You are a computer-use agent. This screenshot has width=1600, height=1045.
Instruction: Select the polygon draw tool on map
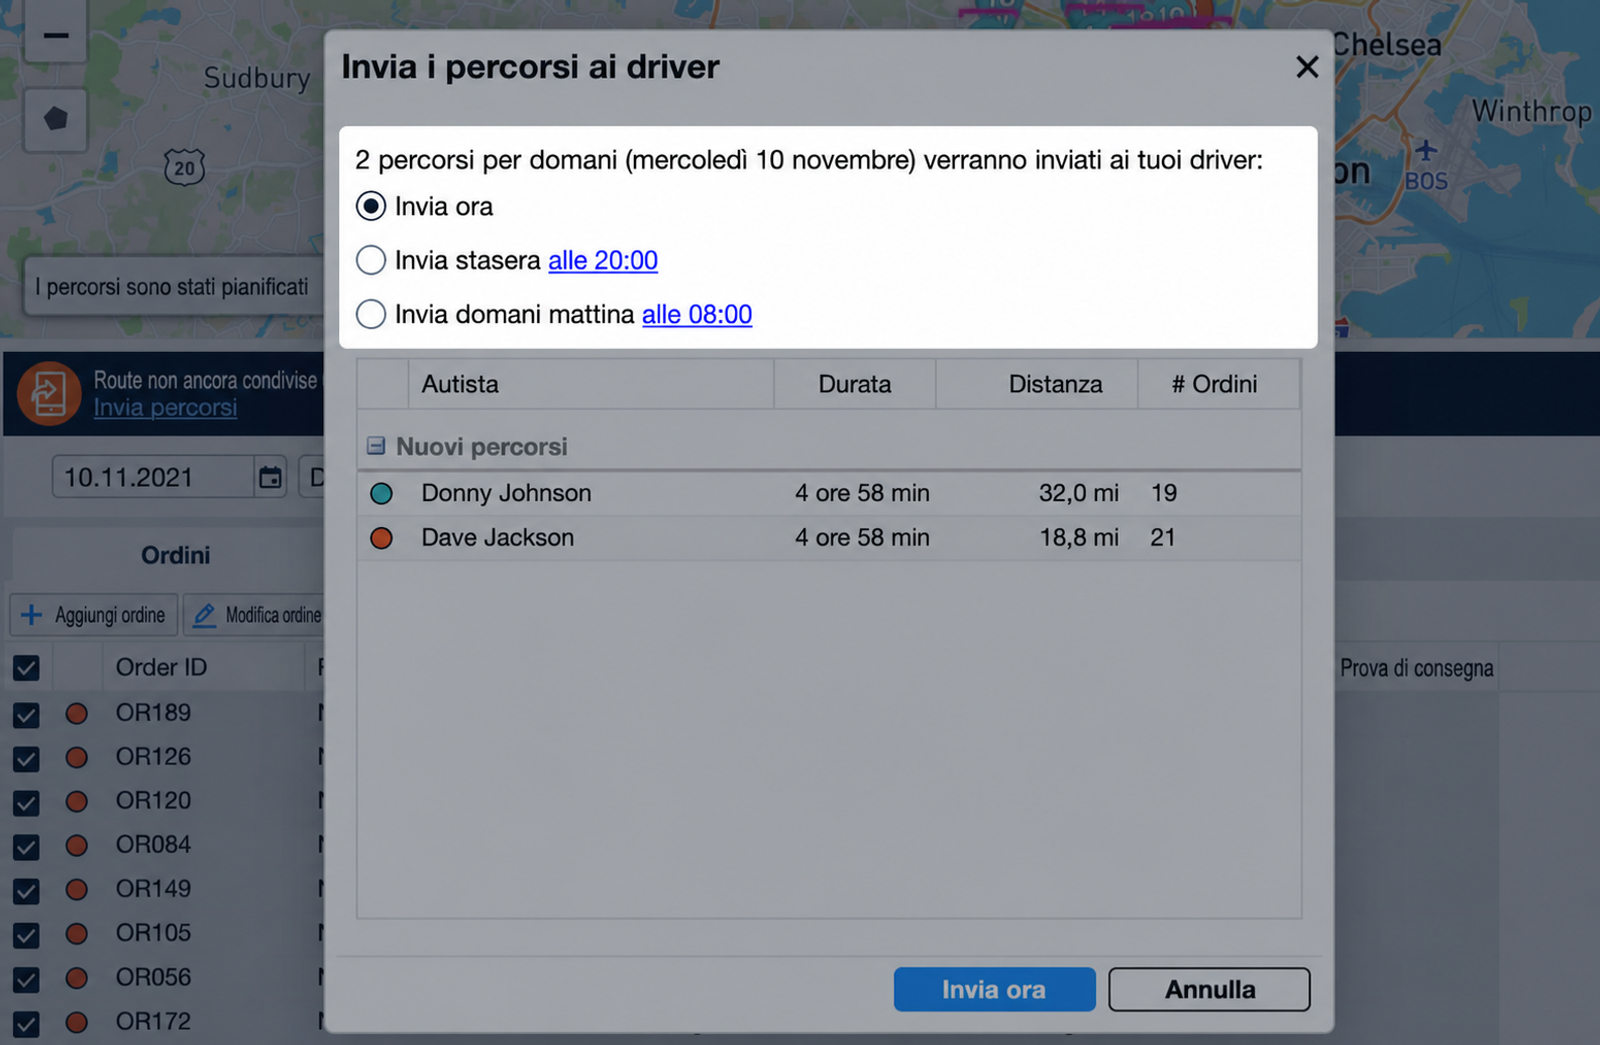tap(56, 119)
